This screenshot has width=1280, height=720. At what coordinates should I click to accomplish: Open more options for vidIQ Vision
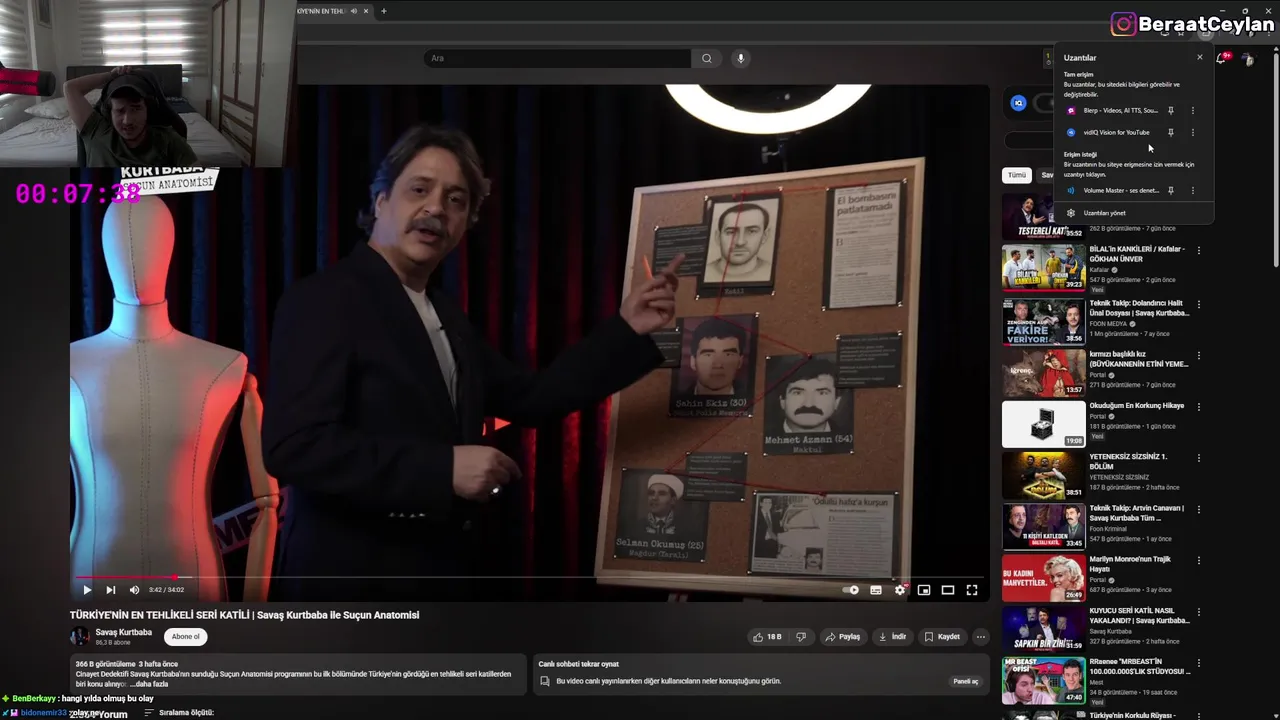click(1192, 132)
